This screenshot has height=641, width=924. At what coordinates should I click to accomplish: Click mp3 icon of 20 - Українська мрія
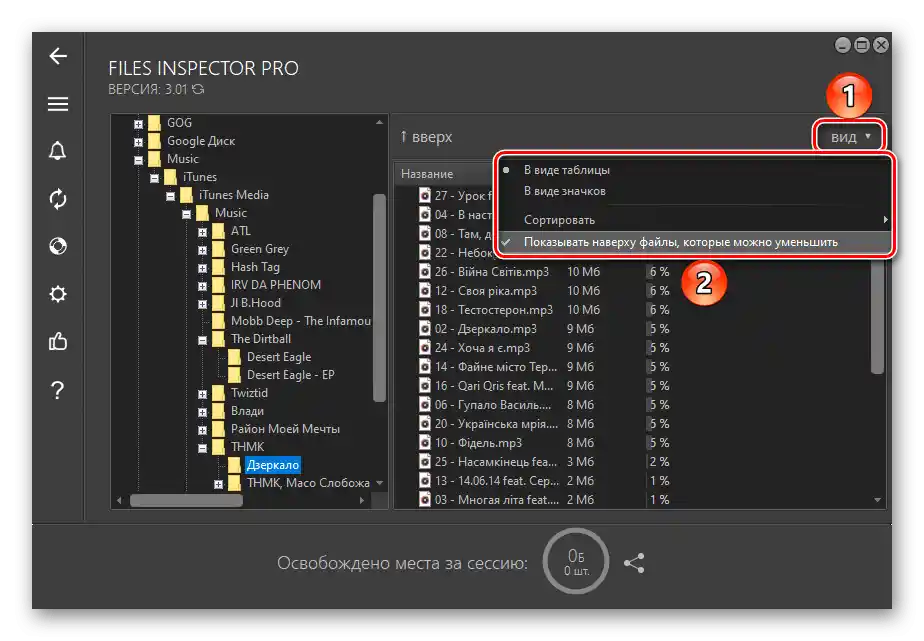point(425,424)
